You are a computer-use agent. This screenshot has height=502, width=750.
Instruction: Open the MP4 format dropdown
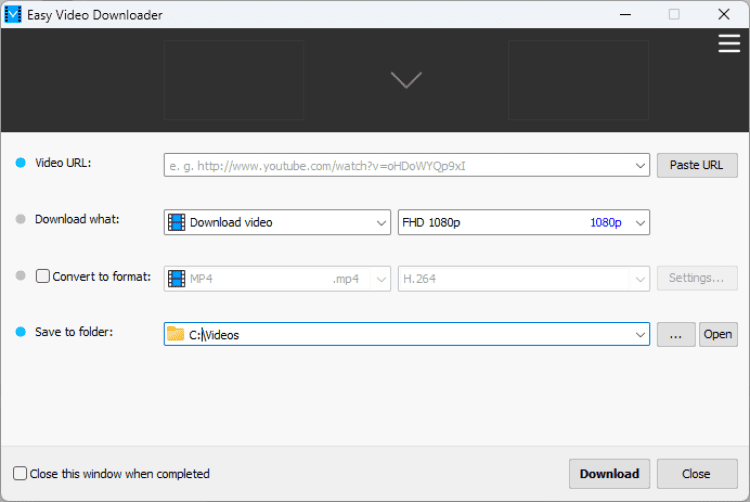(381, 279)
